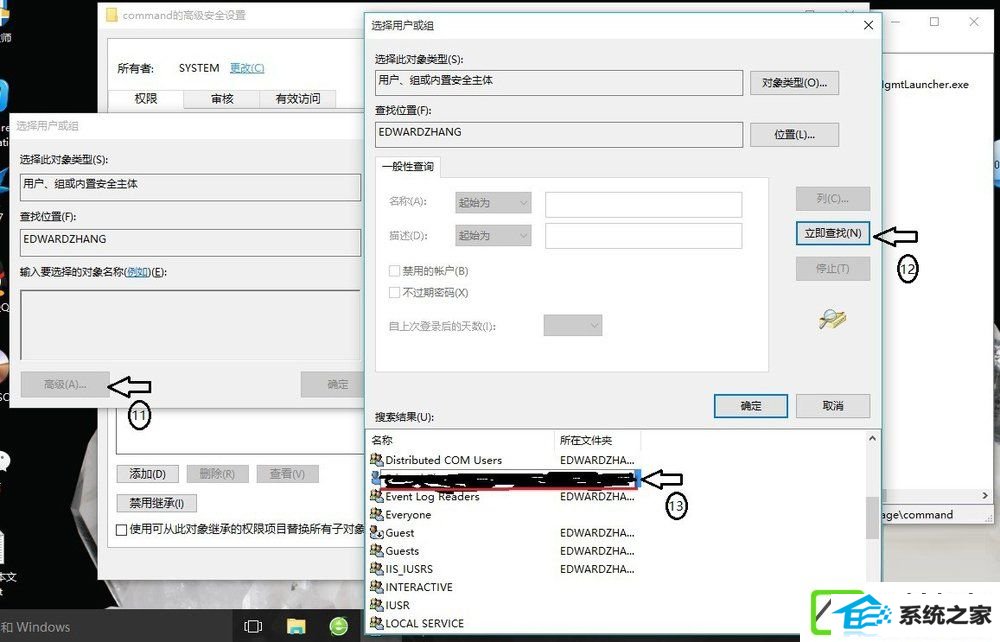Click the 描述(D) description text field

pyautogui.click(x=643, y=236)
